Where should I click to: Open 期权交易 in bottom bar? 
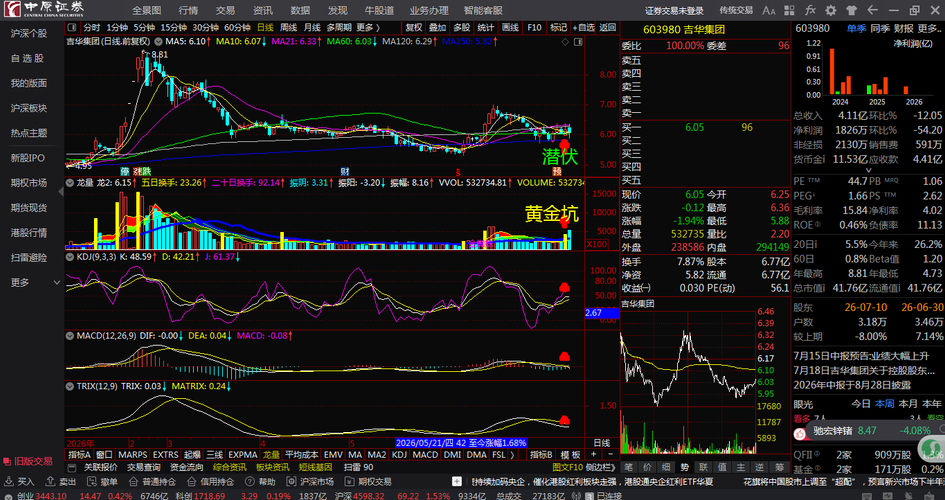point(368,482)
